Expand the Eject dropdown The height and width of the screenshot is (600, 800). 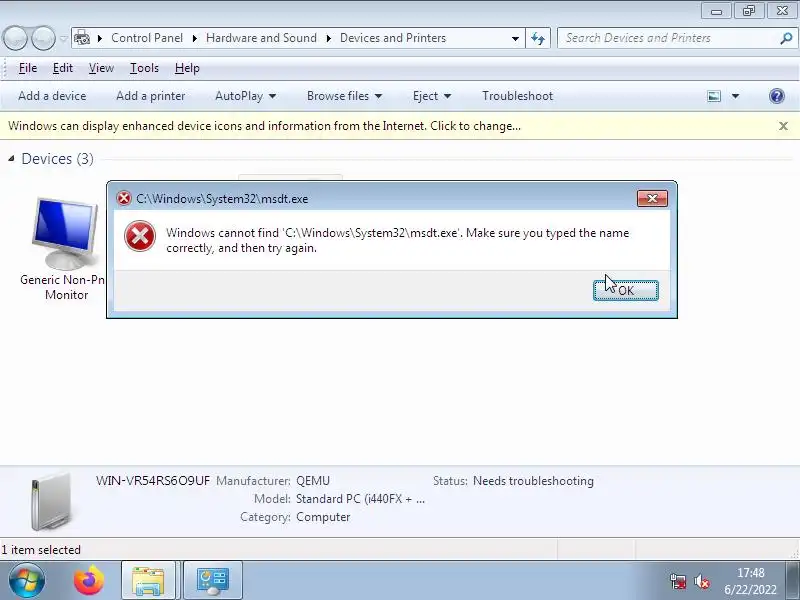pos(432,96)
